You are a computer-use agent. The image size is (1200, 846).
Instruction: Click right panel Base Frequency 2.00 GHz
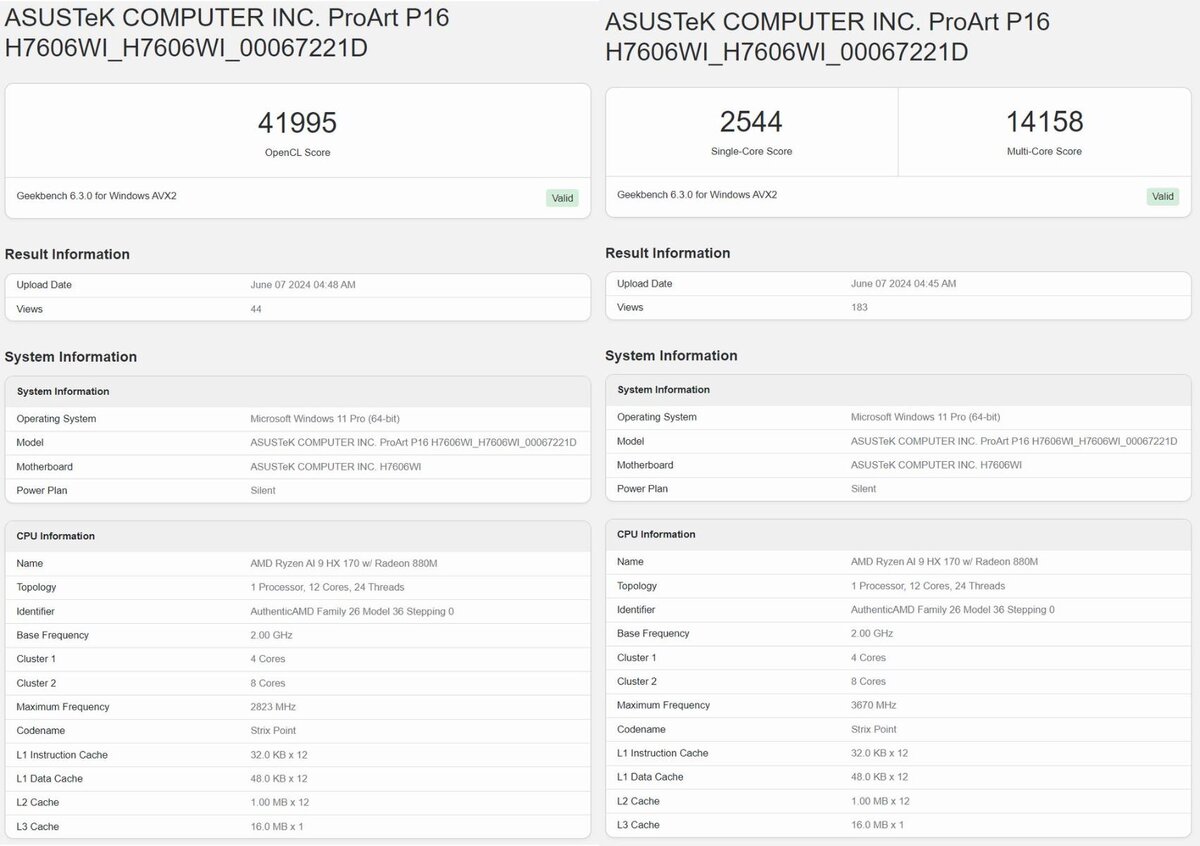tap(870, 634)
